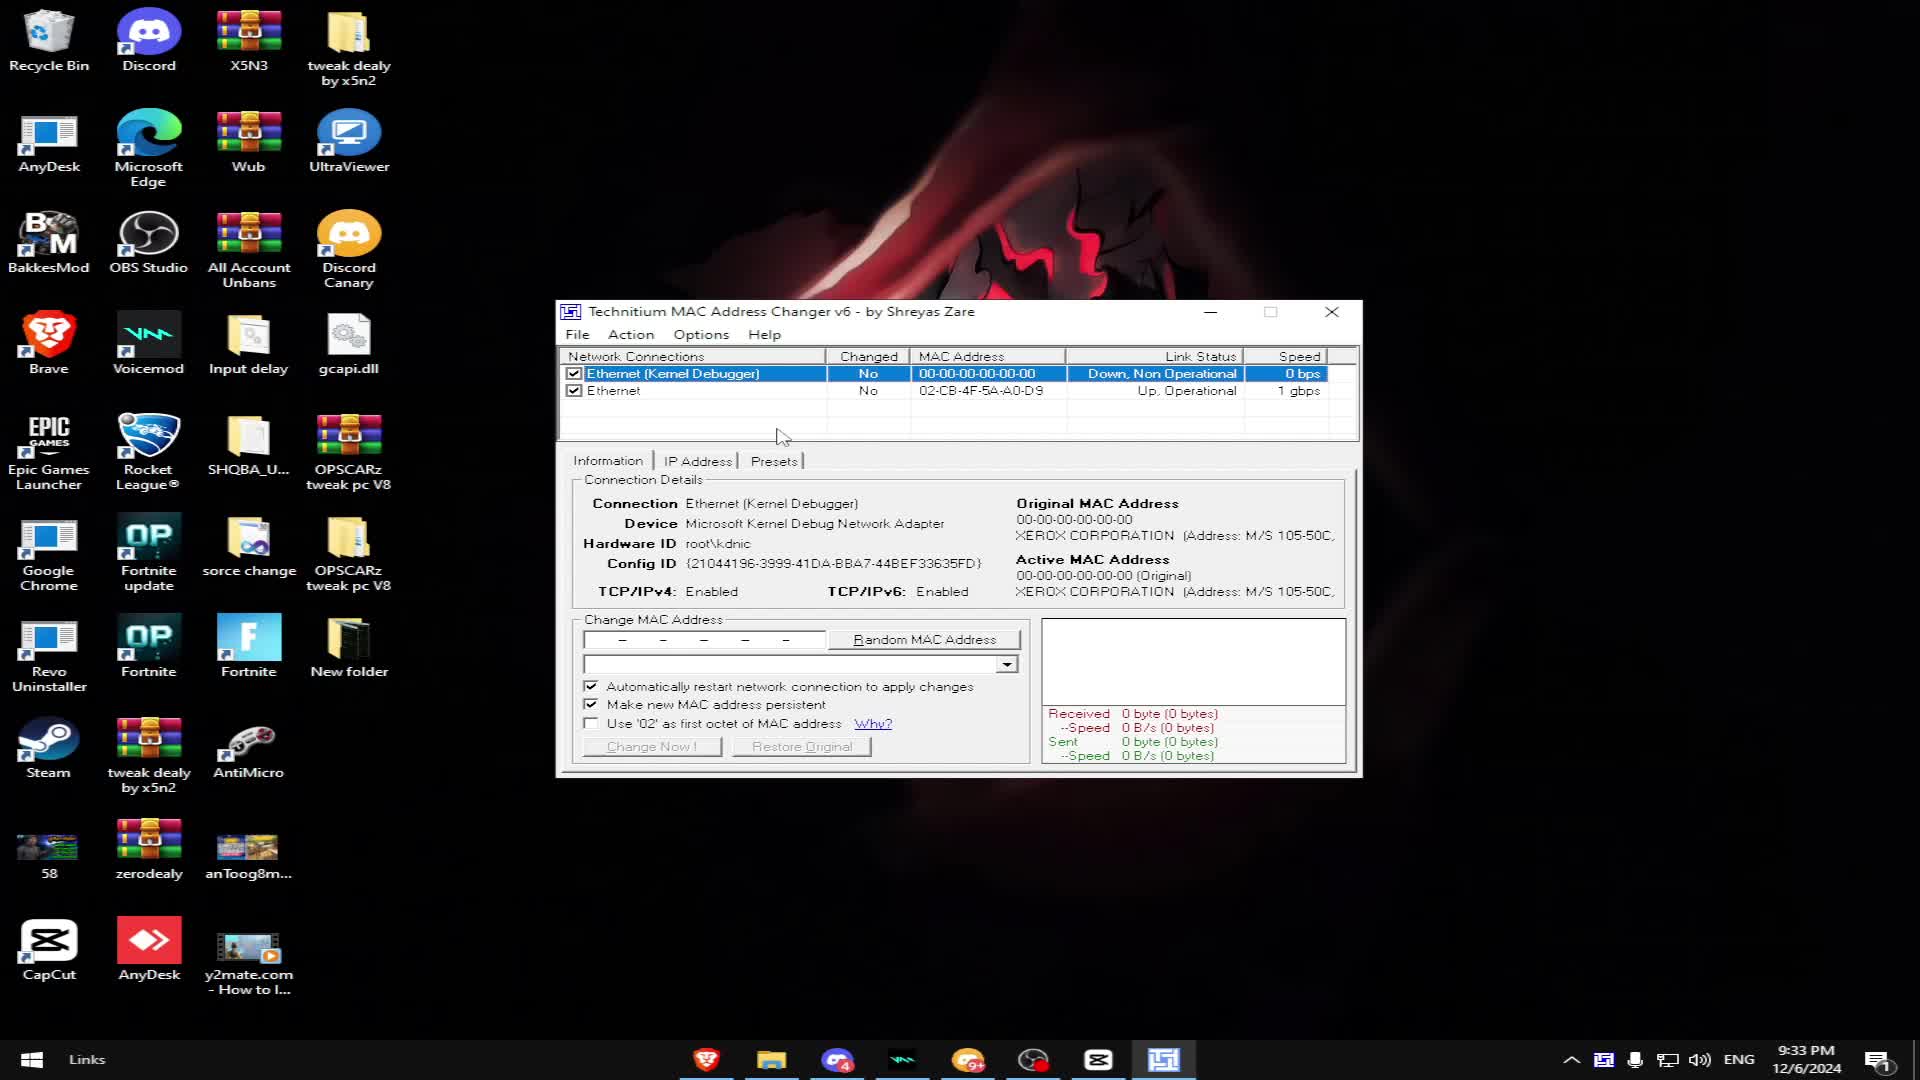Disable 'Automatically restart network connection to apply changes'
Viewport: 1920px width, 1080px height.
pos(591,686)
